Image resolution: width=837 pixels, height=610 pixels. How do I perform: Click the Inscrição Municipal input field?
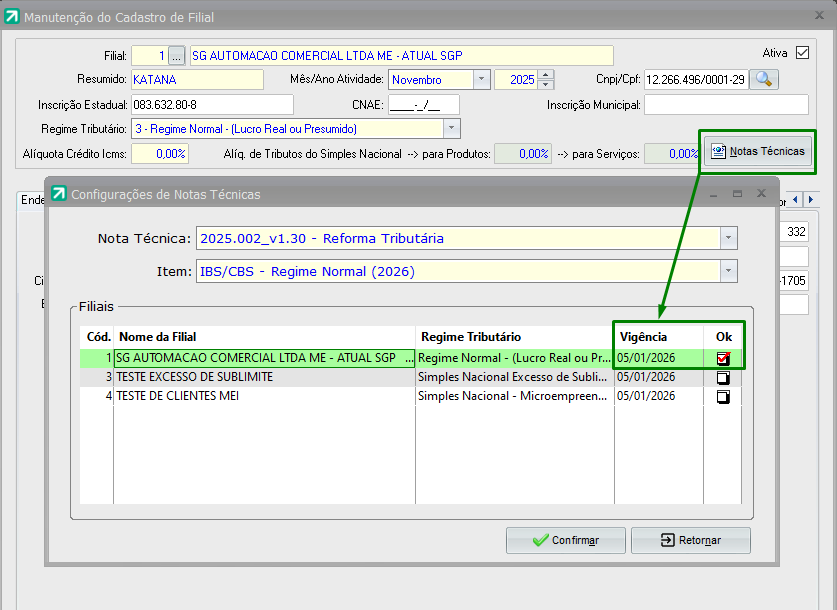(726, 104)
